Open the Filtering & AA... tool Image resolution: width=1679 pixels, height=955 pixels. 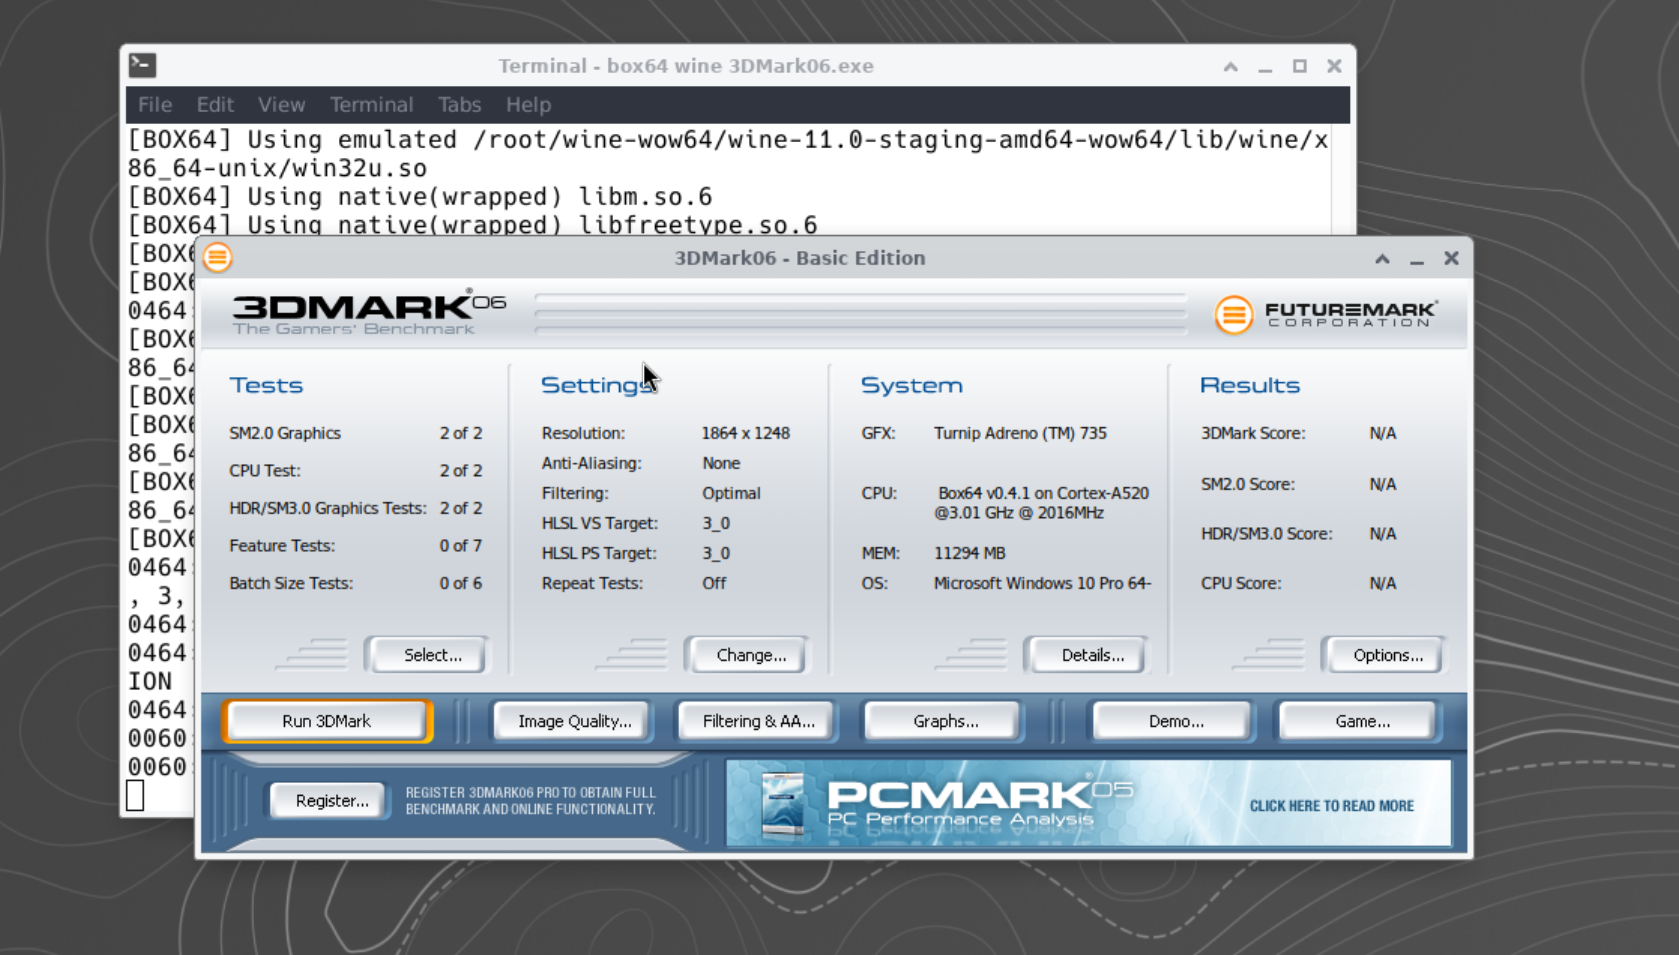(x=758, y=721)
